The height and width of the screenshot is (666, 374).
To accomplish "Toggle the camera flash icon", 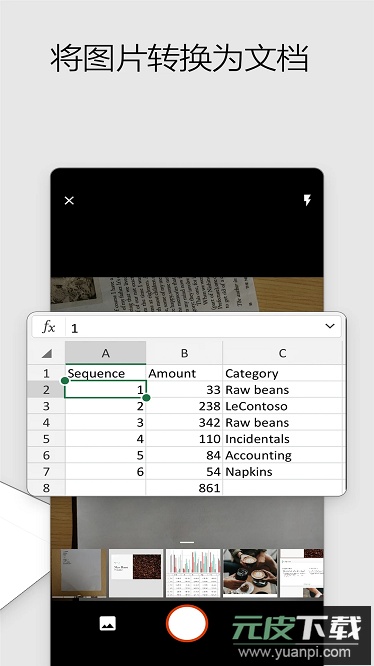I will (x=307, y=200).
